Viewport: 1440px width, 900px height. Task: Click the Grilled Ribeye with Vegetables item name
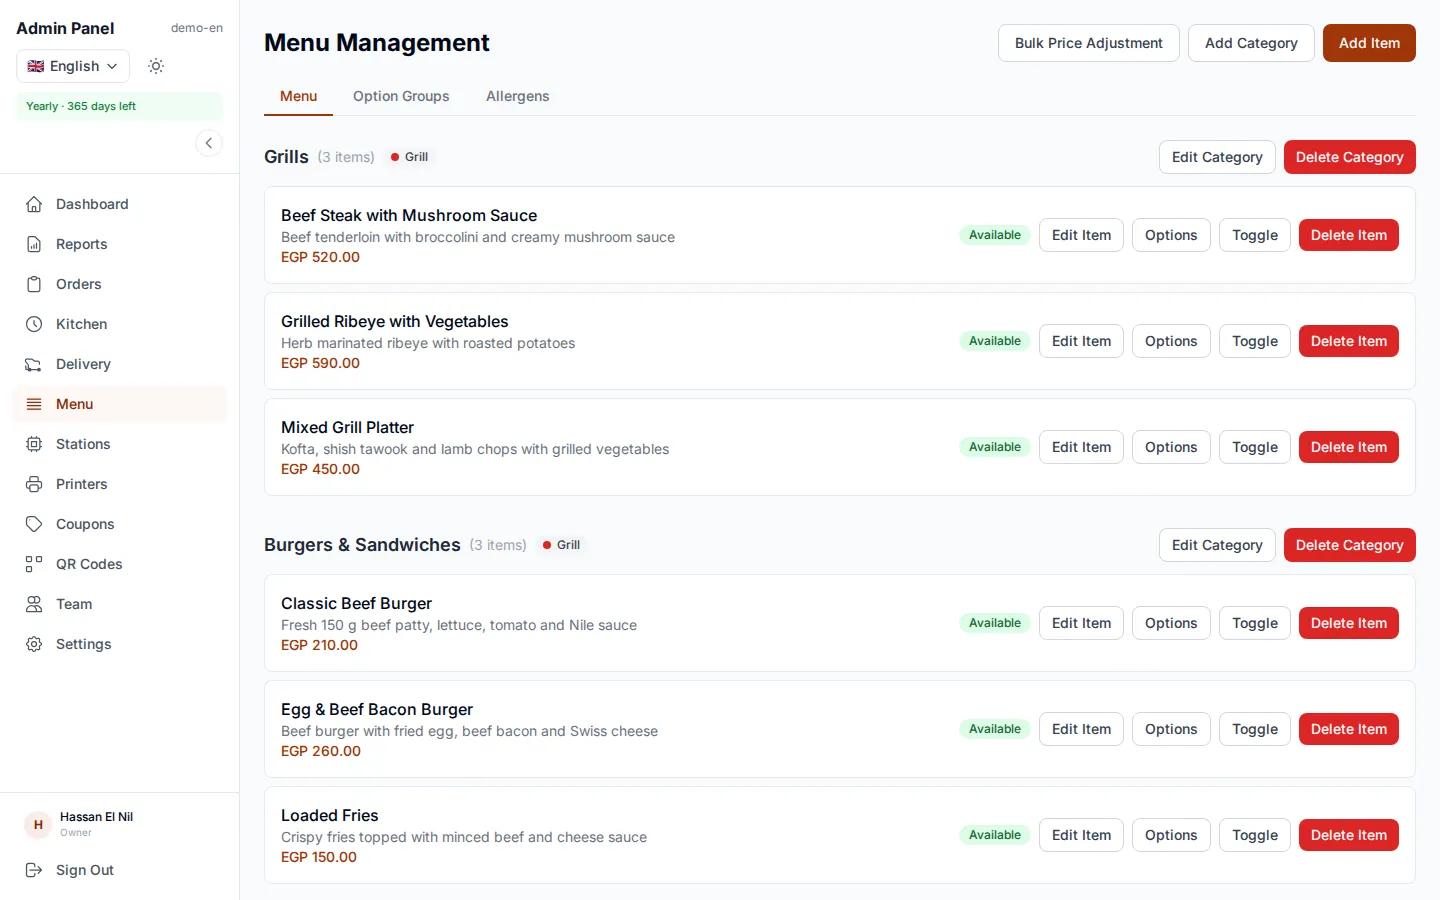pos(395,321)
